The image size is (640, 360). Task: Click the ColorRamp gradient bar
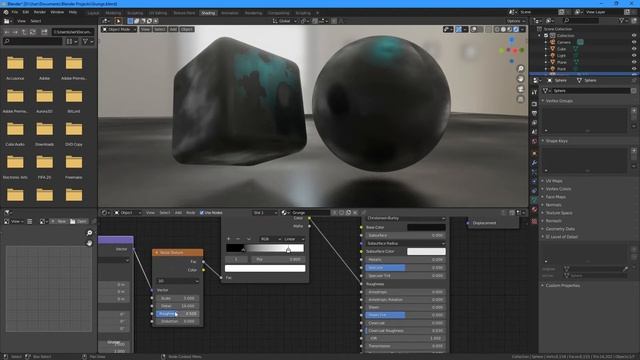point(265,248)
